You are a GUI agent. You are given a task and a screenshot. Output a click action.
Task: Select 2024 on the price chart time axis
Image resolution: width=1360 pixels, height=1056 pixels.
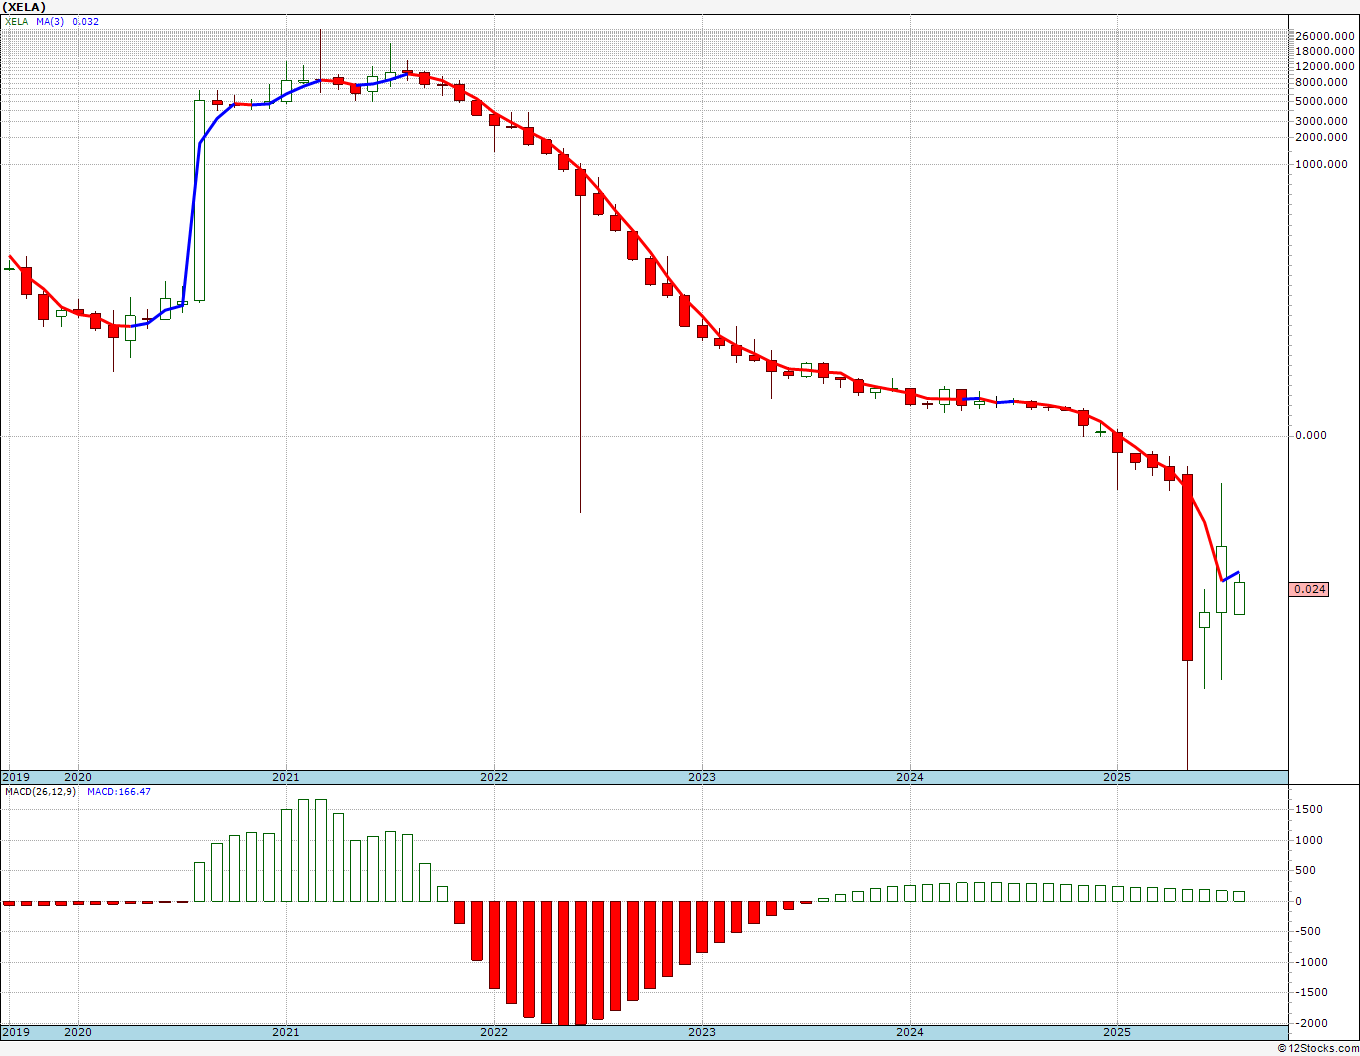910,777
